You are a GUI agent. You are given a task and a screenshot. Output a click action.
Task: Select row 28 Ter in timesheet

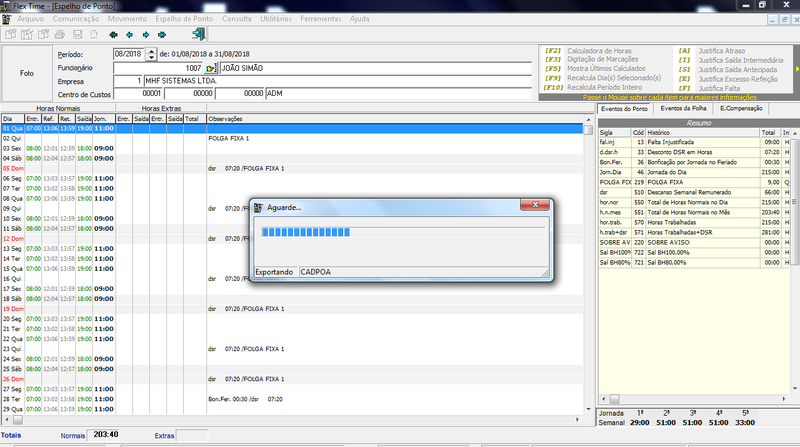(x=292, y=399)
